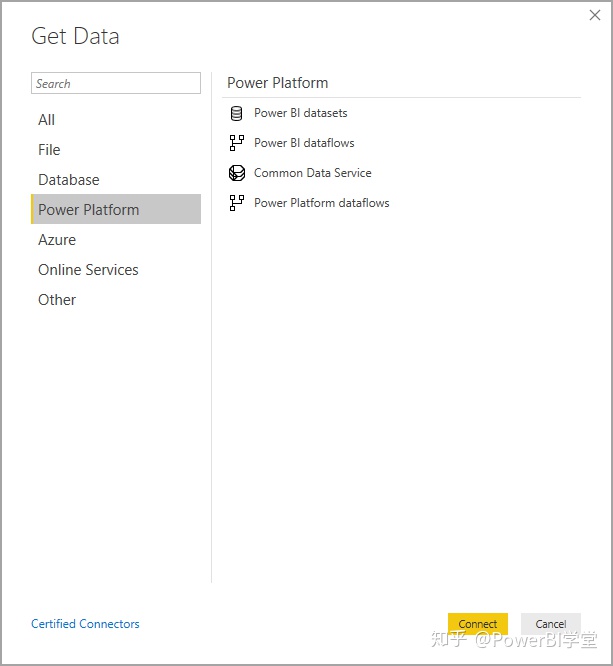This screenshot has height=666, width=613.
Task: Close the Get Data dialog
Action: coord(595,15)
